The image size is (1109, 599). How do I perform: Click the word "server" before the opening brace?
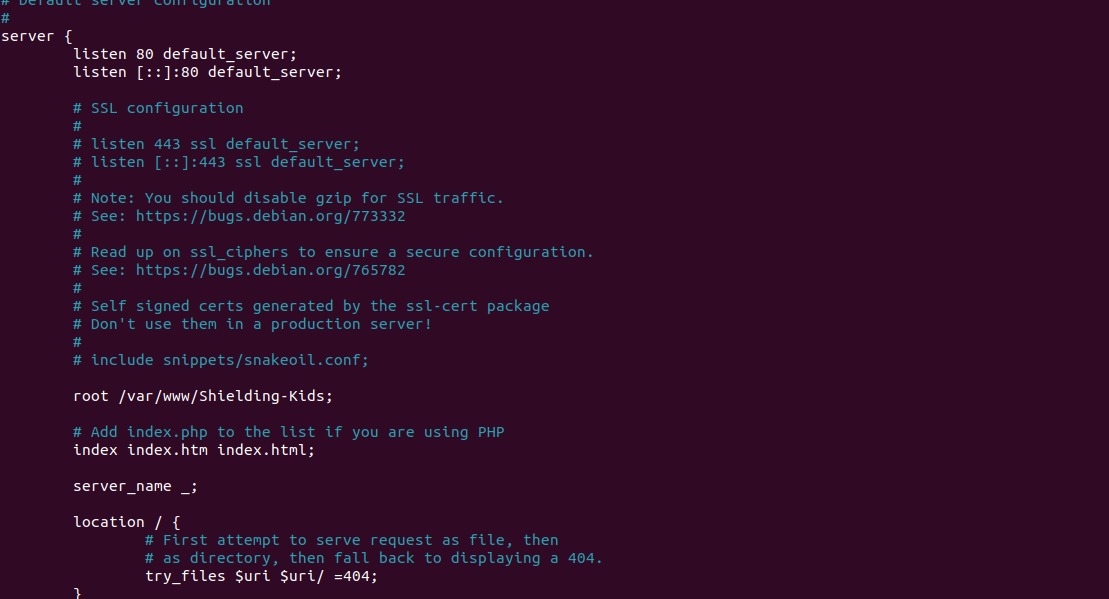(23, 36)
